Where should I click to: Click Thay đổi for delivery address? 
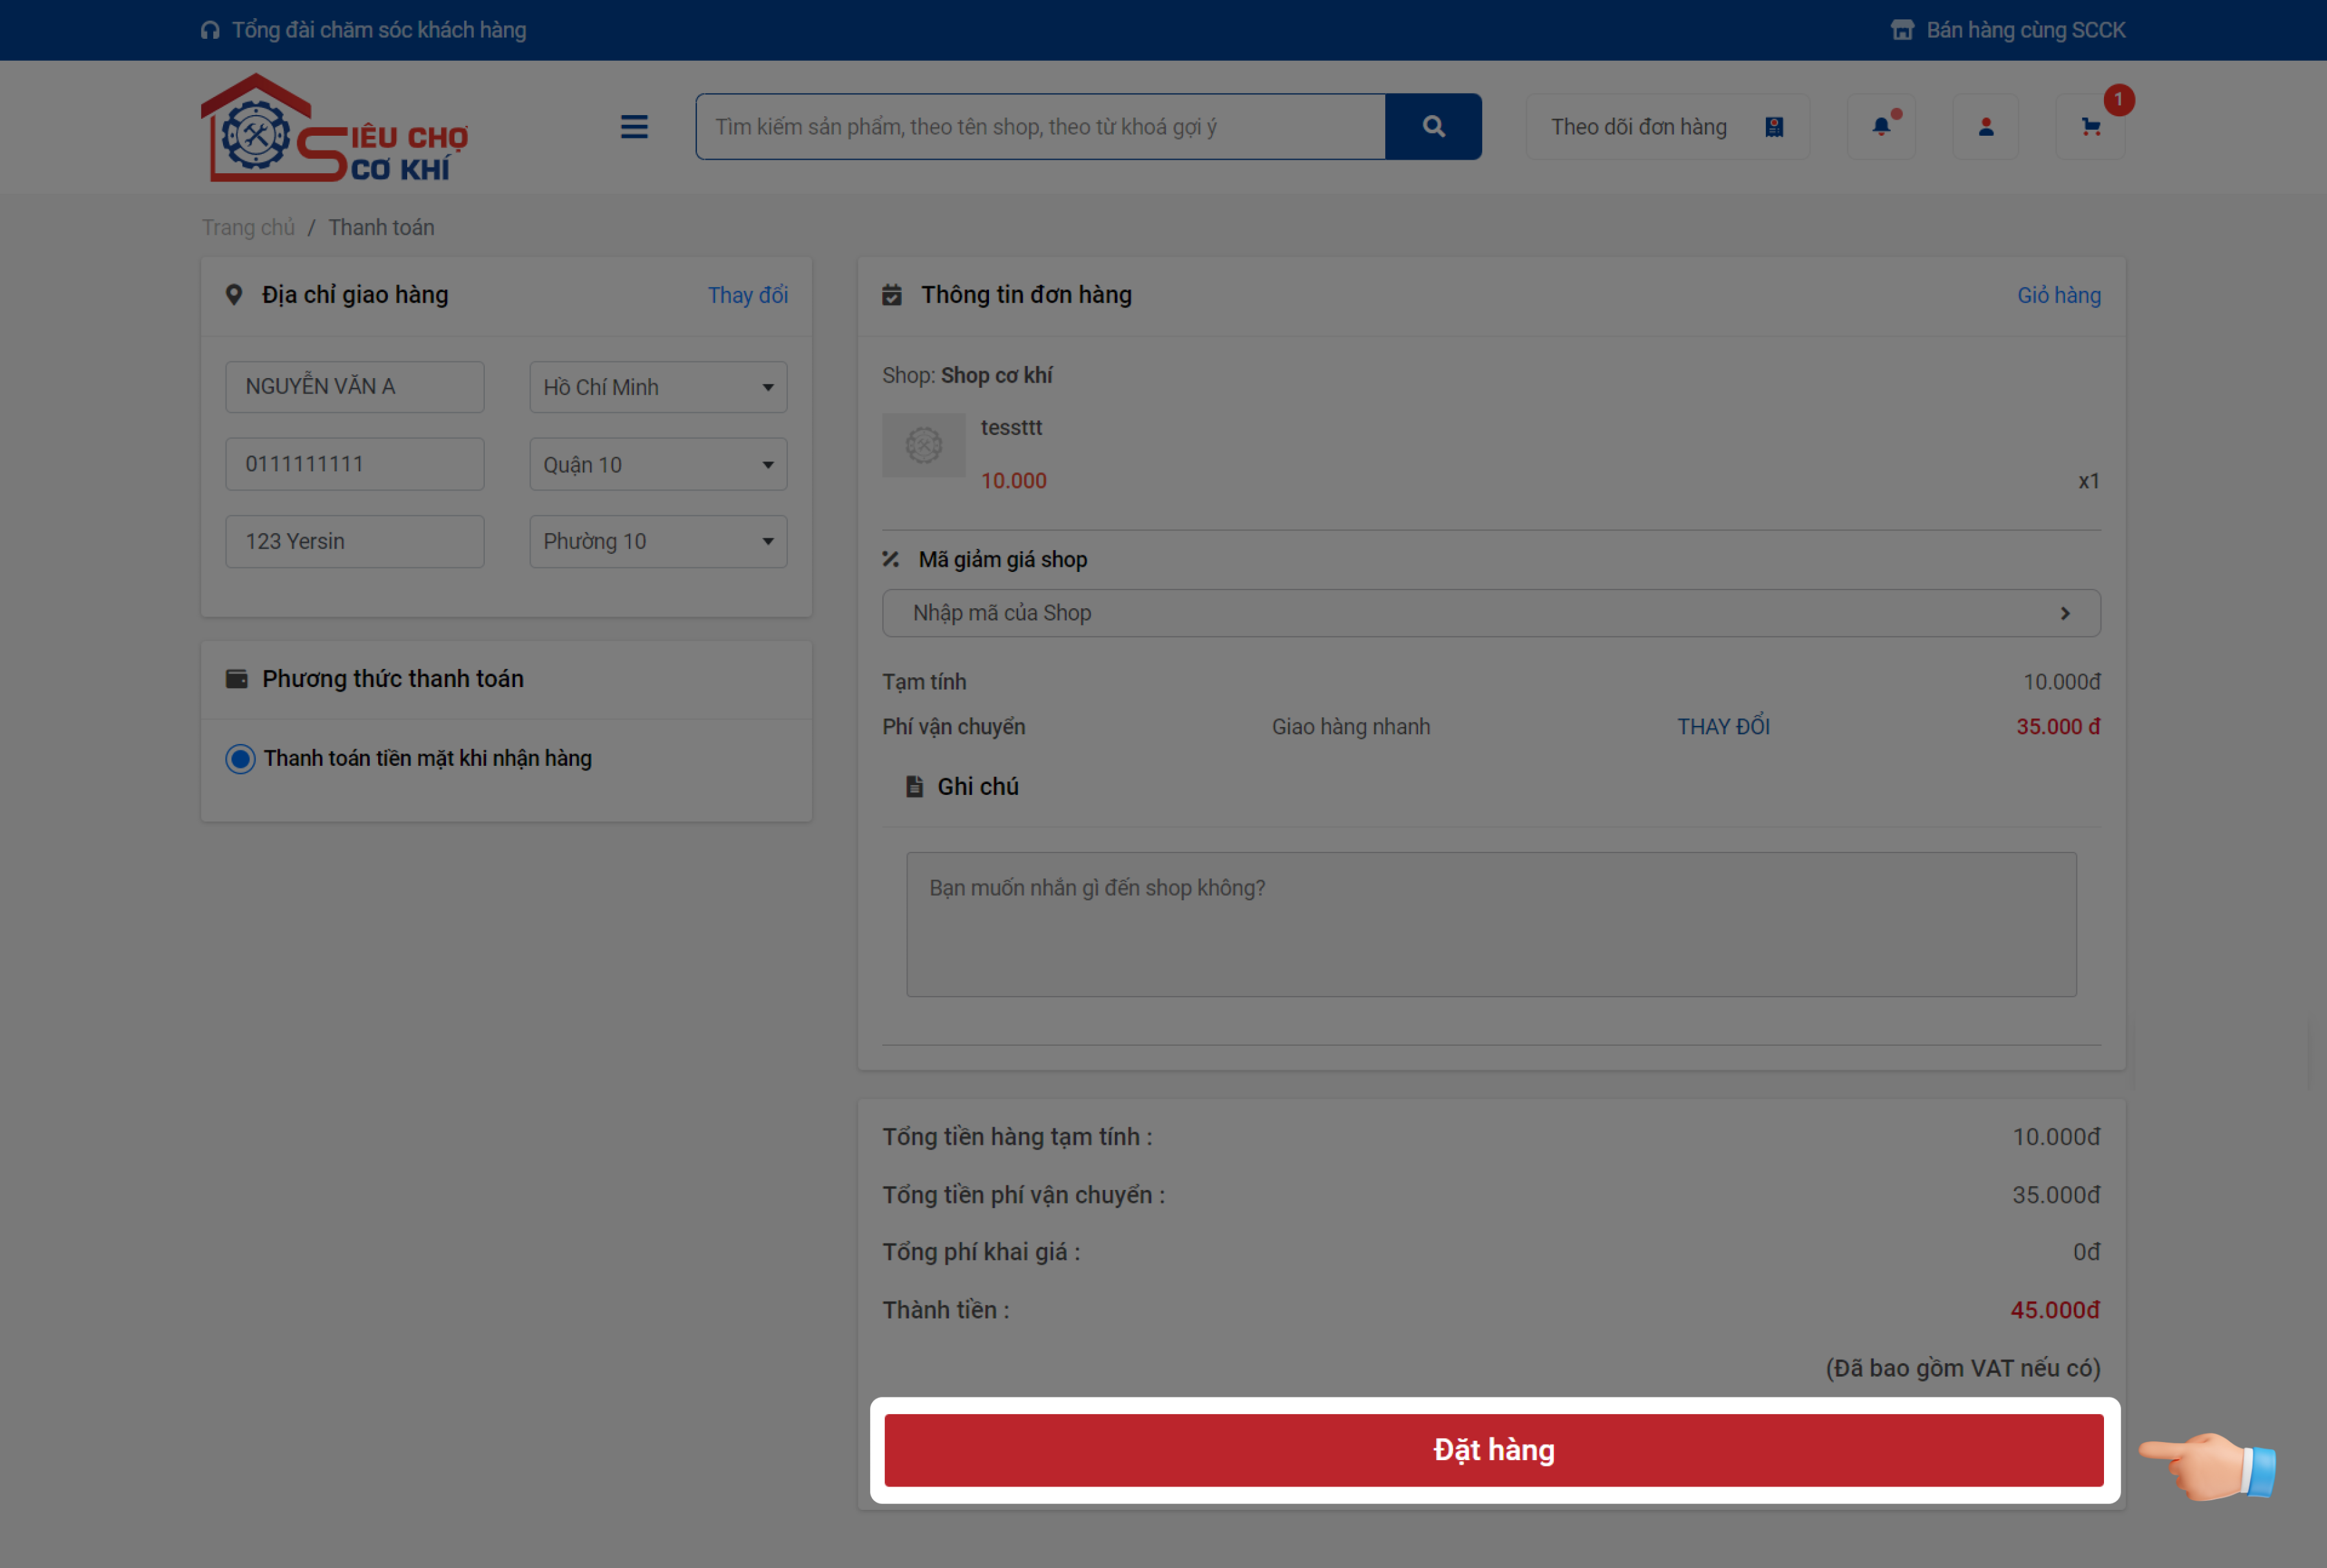coord(747,295)
